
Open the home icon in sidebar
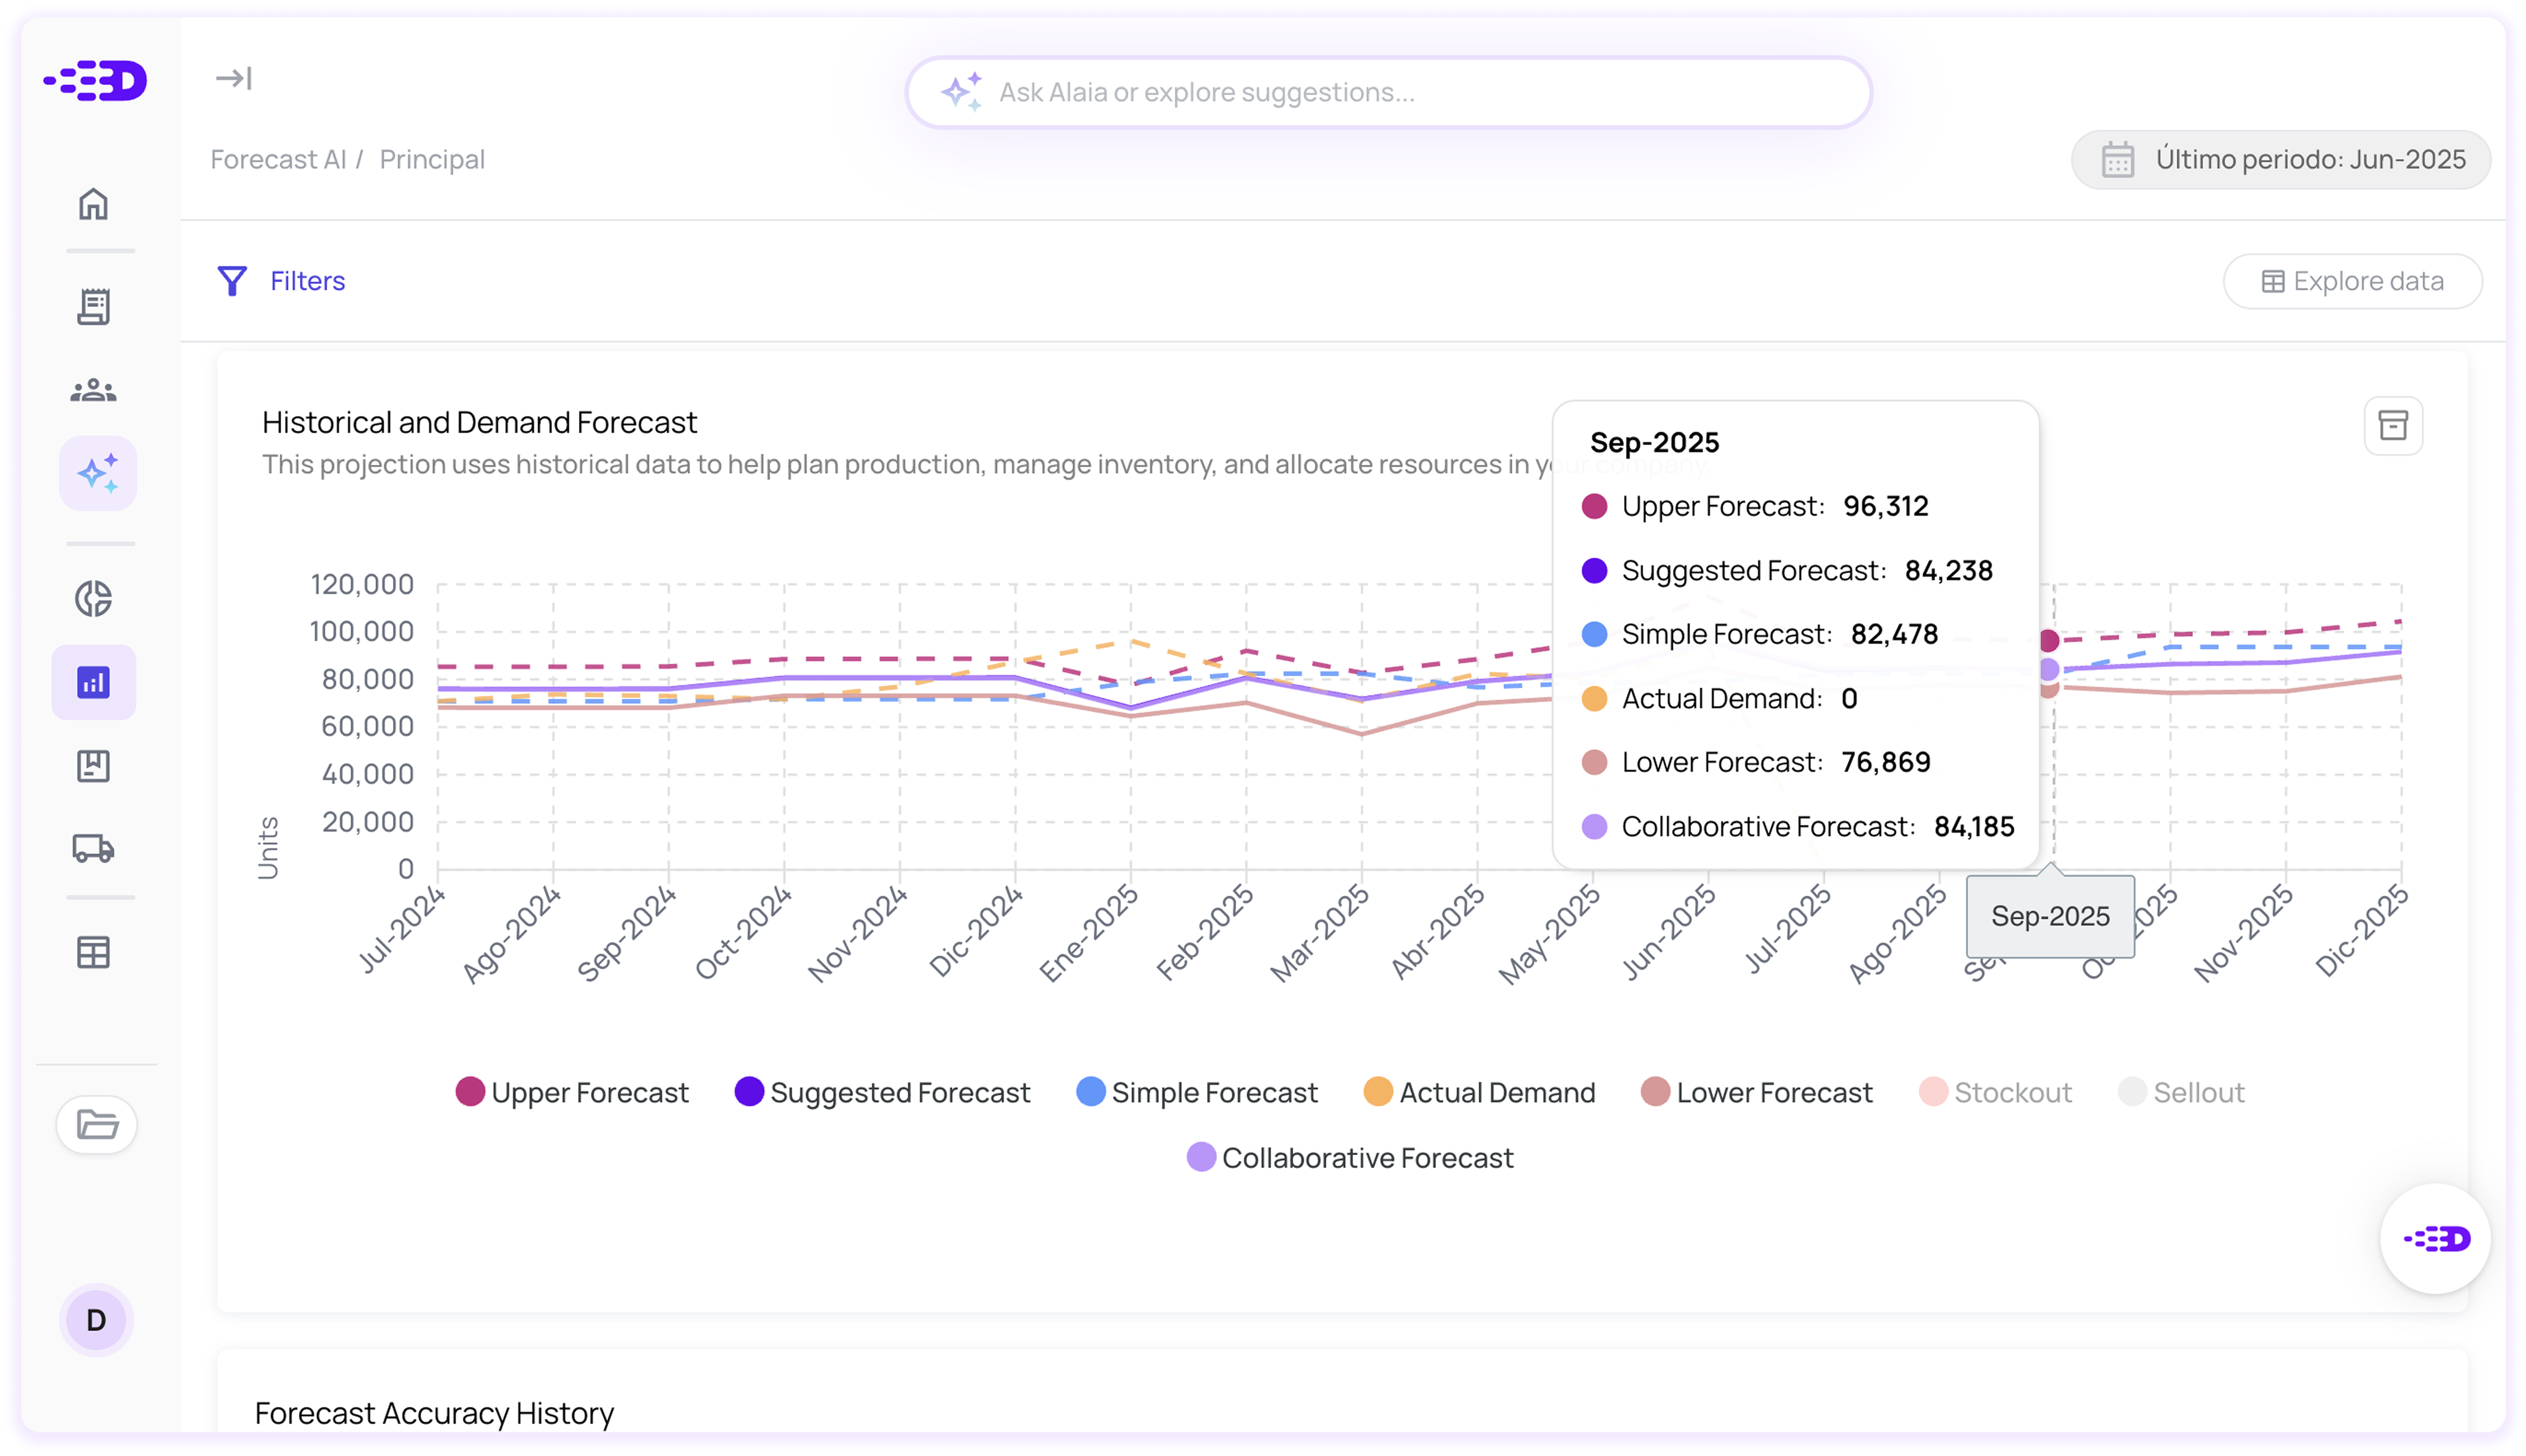(x=93, y=204)
